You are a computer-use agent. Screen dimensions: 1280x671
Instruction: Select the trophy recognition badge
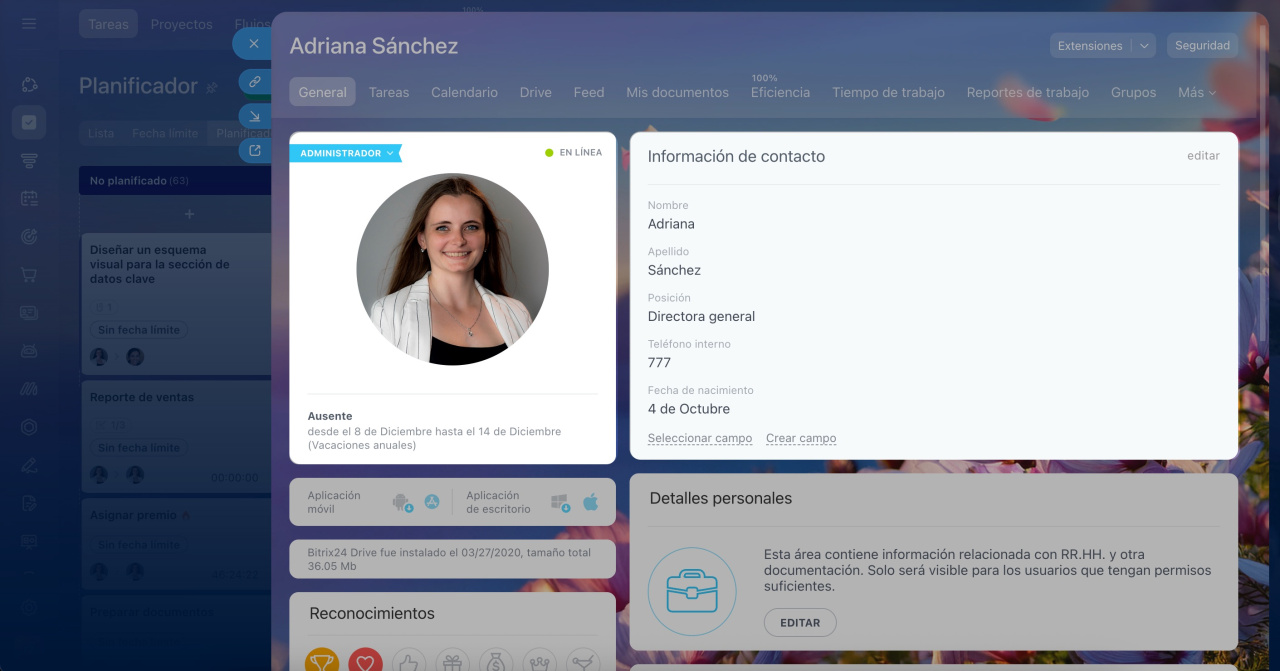click(322, 660)
